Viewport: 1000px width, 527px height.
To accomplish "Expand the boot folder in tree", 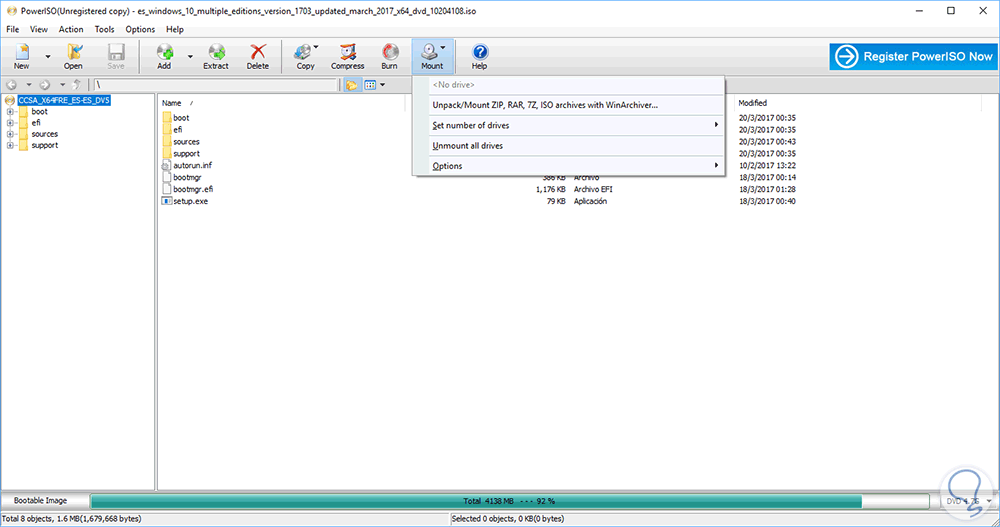I will pyautogui.click(x=10, y=112).
